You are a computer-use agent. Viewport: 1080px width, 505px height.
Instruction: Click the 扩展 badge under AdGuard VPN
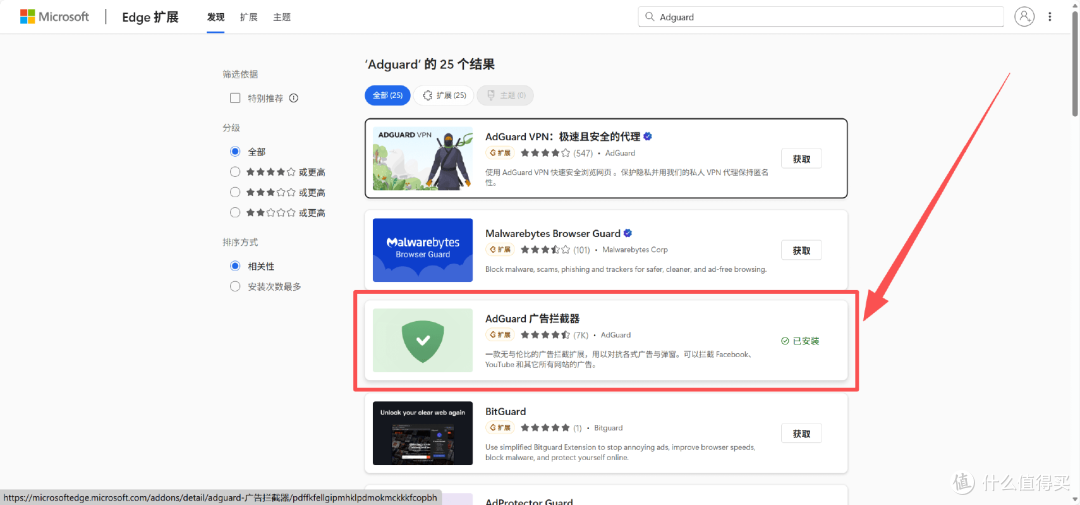[500, 153]
